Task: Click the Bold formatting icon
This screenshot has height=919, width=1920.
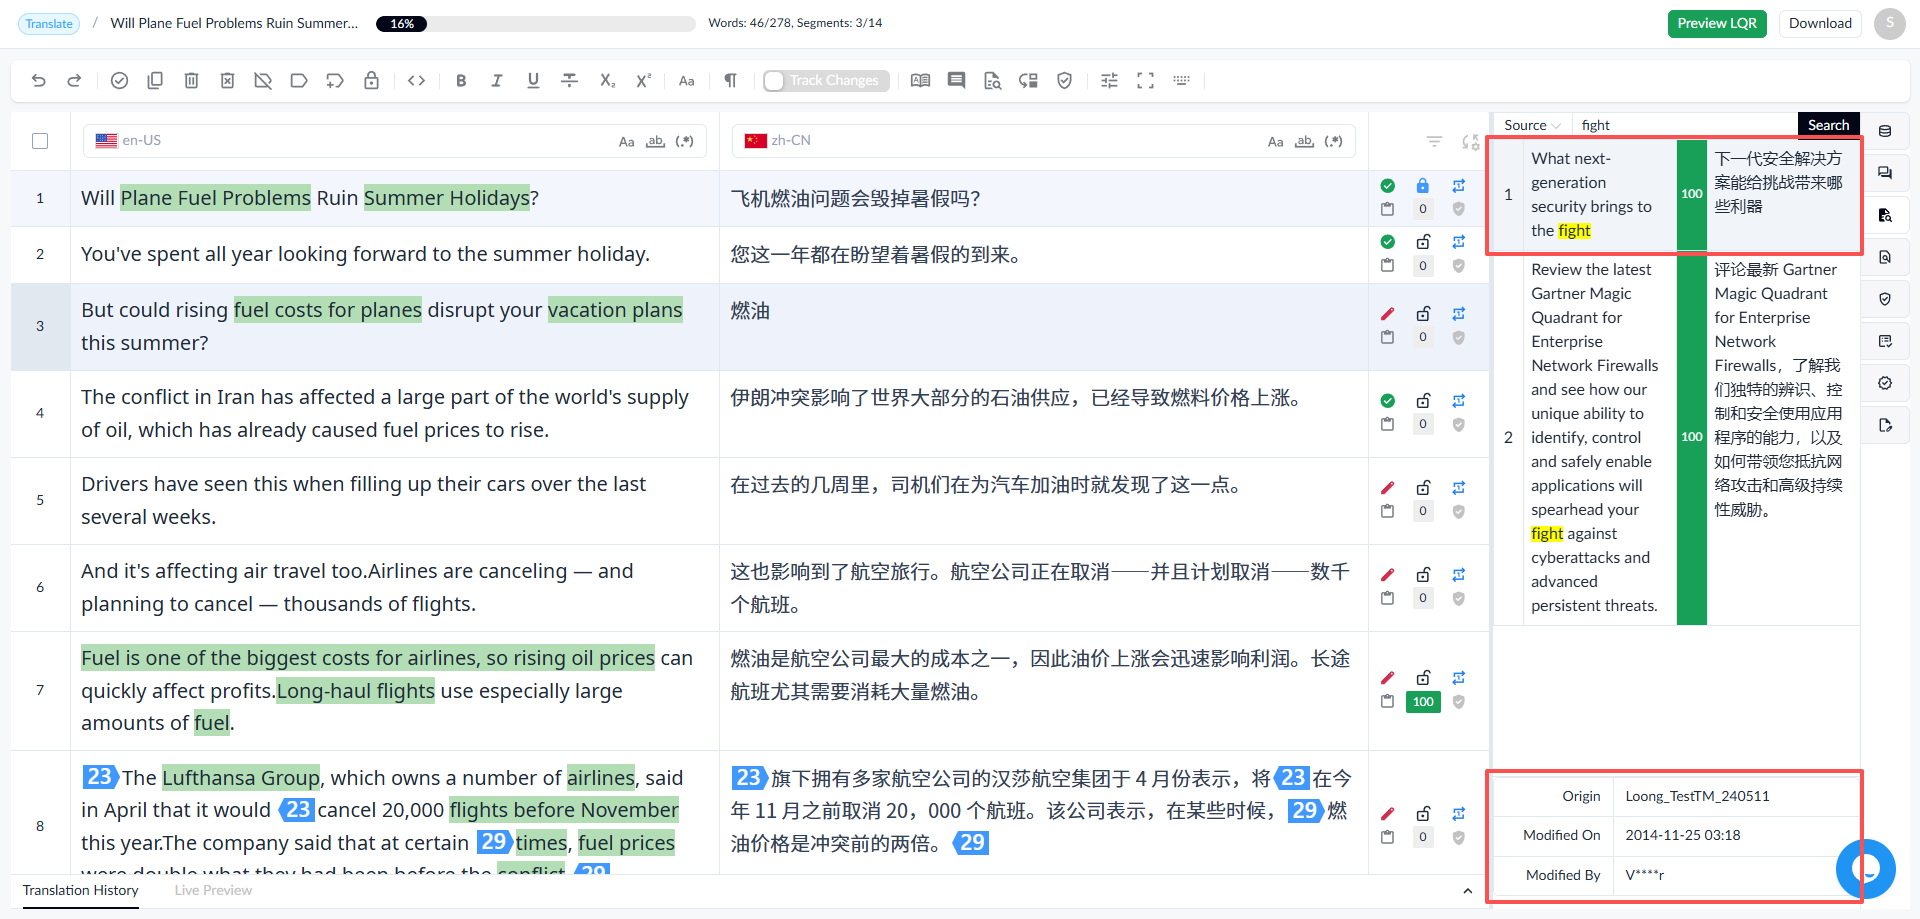Action: [461, 81]
